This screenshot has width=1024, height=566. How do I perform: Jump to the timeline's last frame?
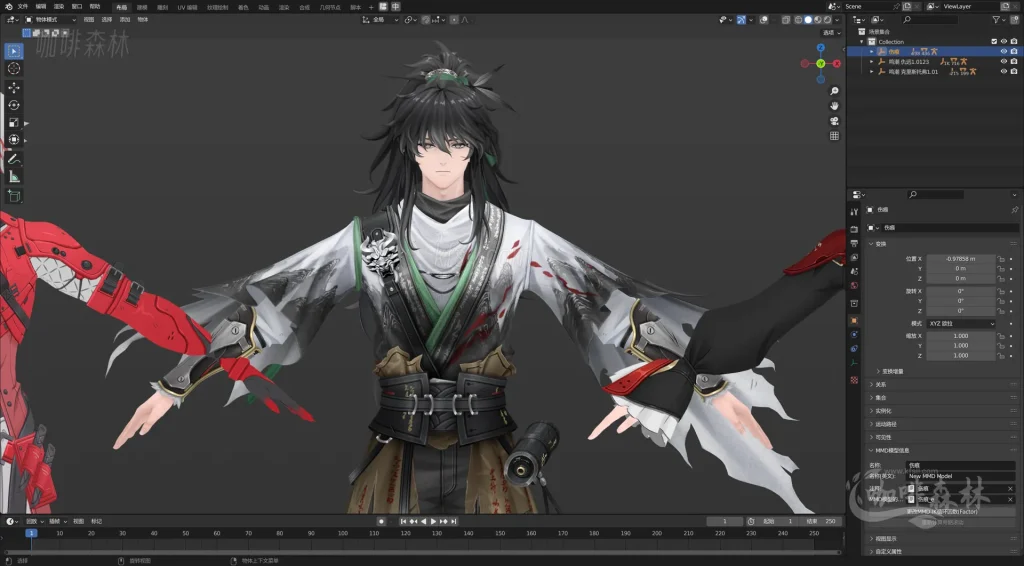click(453, 522)
